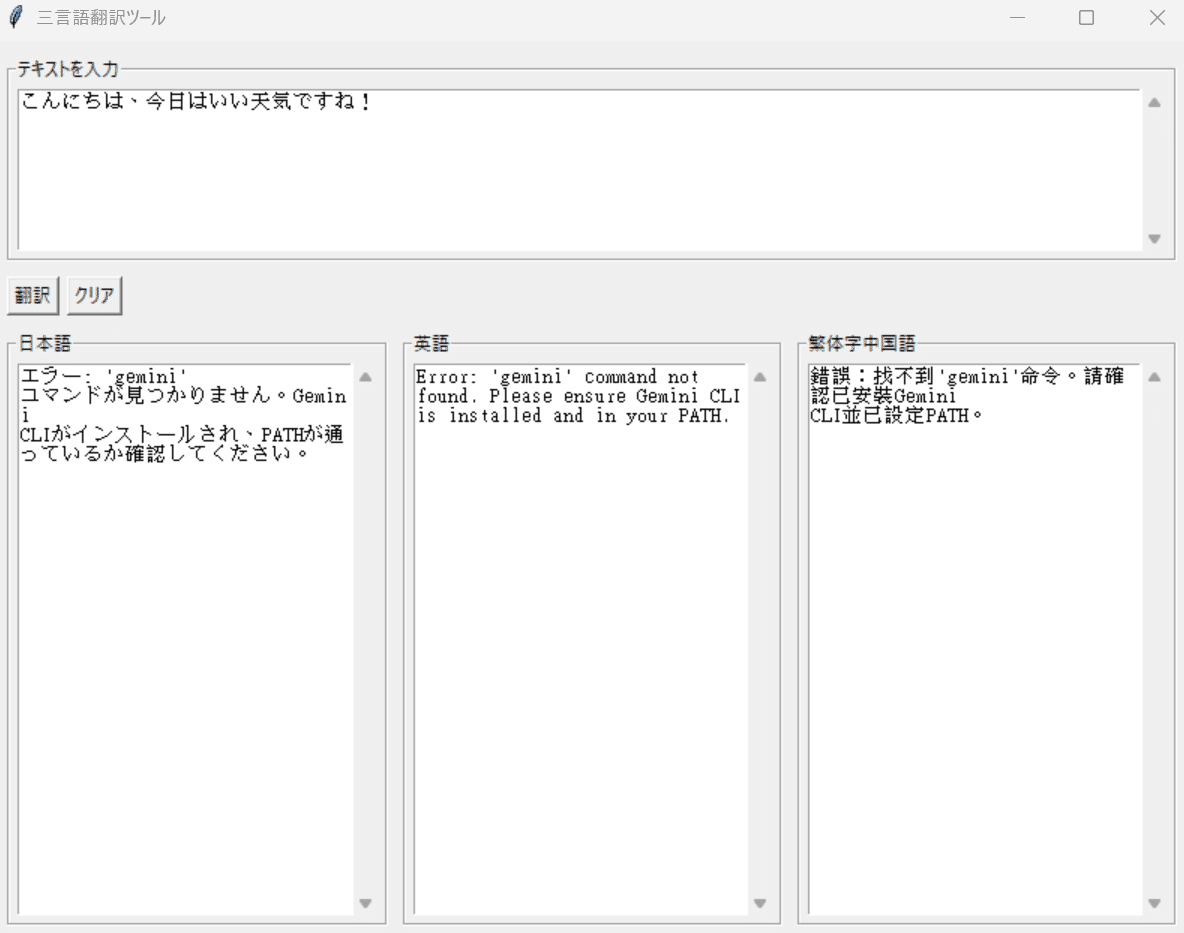
Task: Click the scroll-down arrow in the 日本語 panel
Action: click(x=367, y=903)
